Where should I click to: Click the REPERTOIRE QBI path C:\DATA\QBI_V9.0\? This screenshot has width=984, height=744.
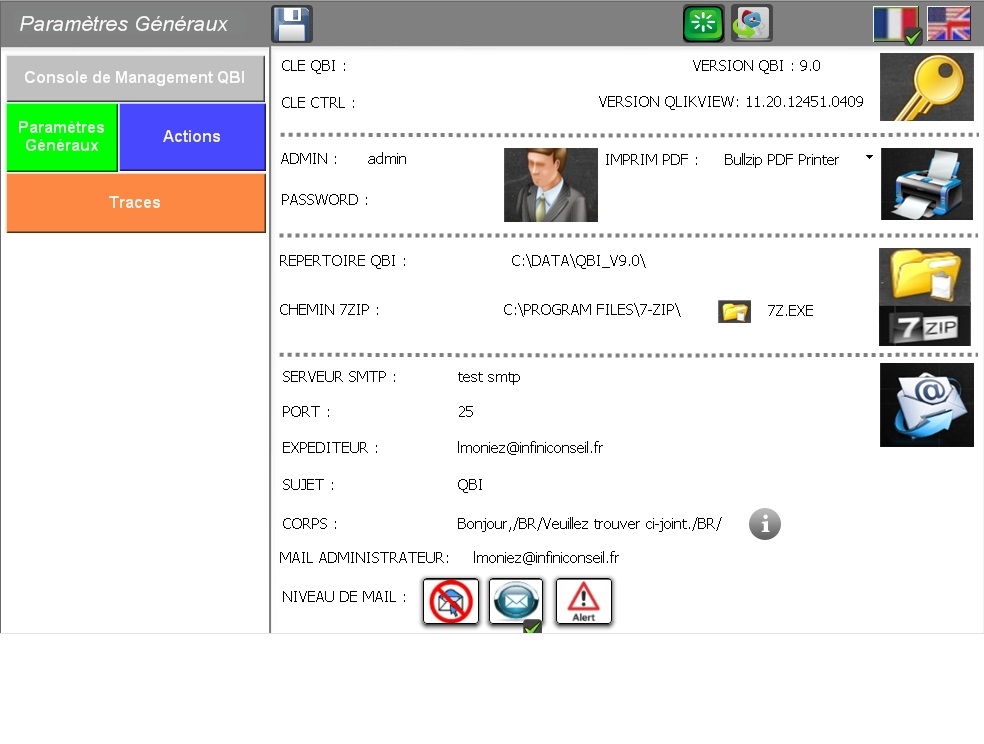pos(578,261)
